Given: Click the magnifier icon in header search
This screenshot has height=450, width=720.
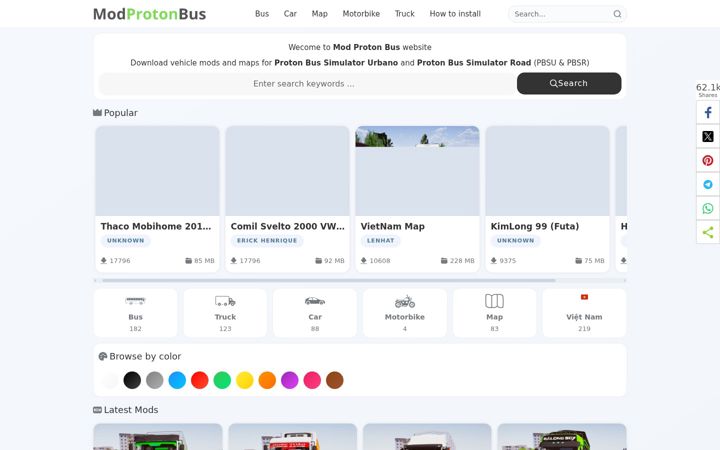Looking at the screenshot, I should (x=617, y=14).
